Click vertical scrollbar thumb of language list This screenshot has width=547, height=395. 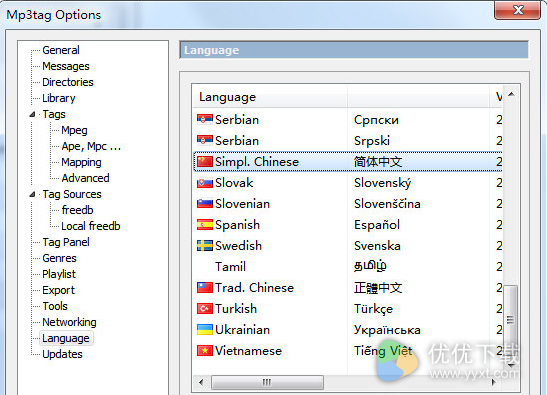click(x=511, y=319)
